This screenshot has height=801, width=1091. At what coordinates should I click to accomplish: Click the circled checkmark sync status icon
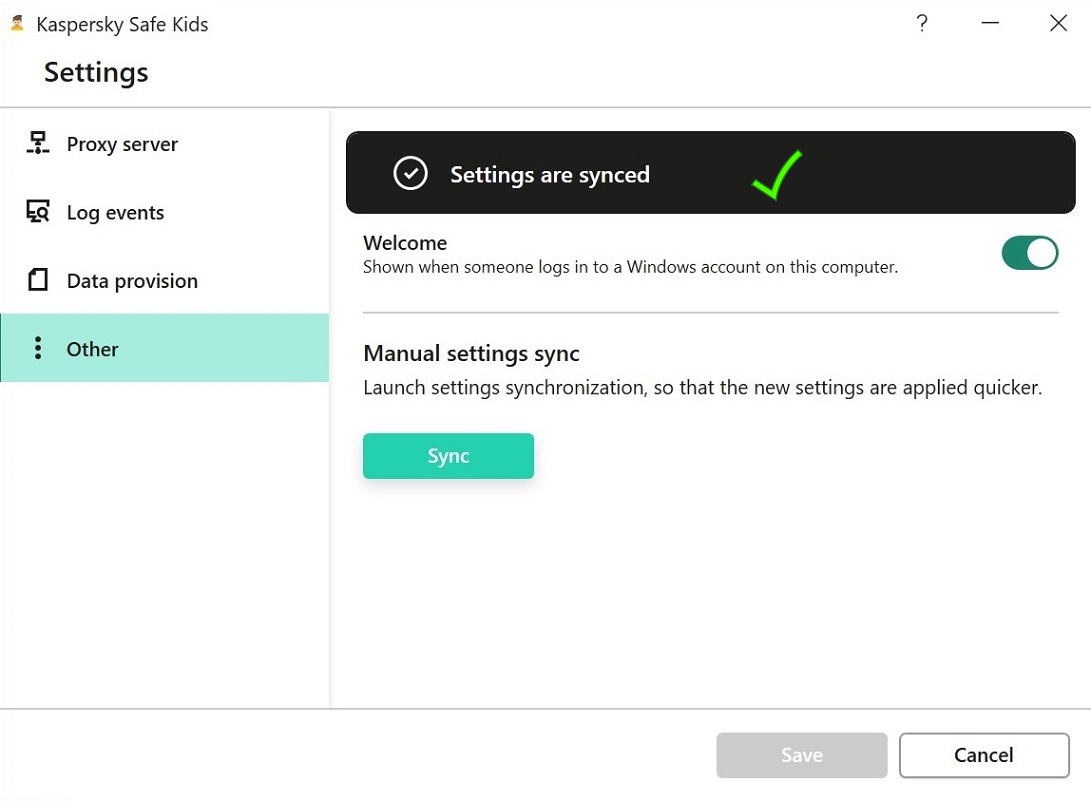pos(410,174)
